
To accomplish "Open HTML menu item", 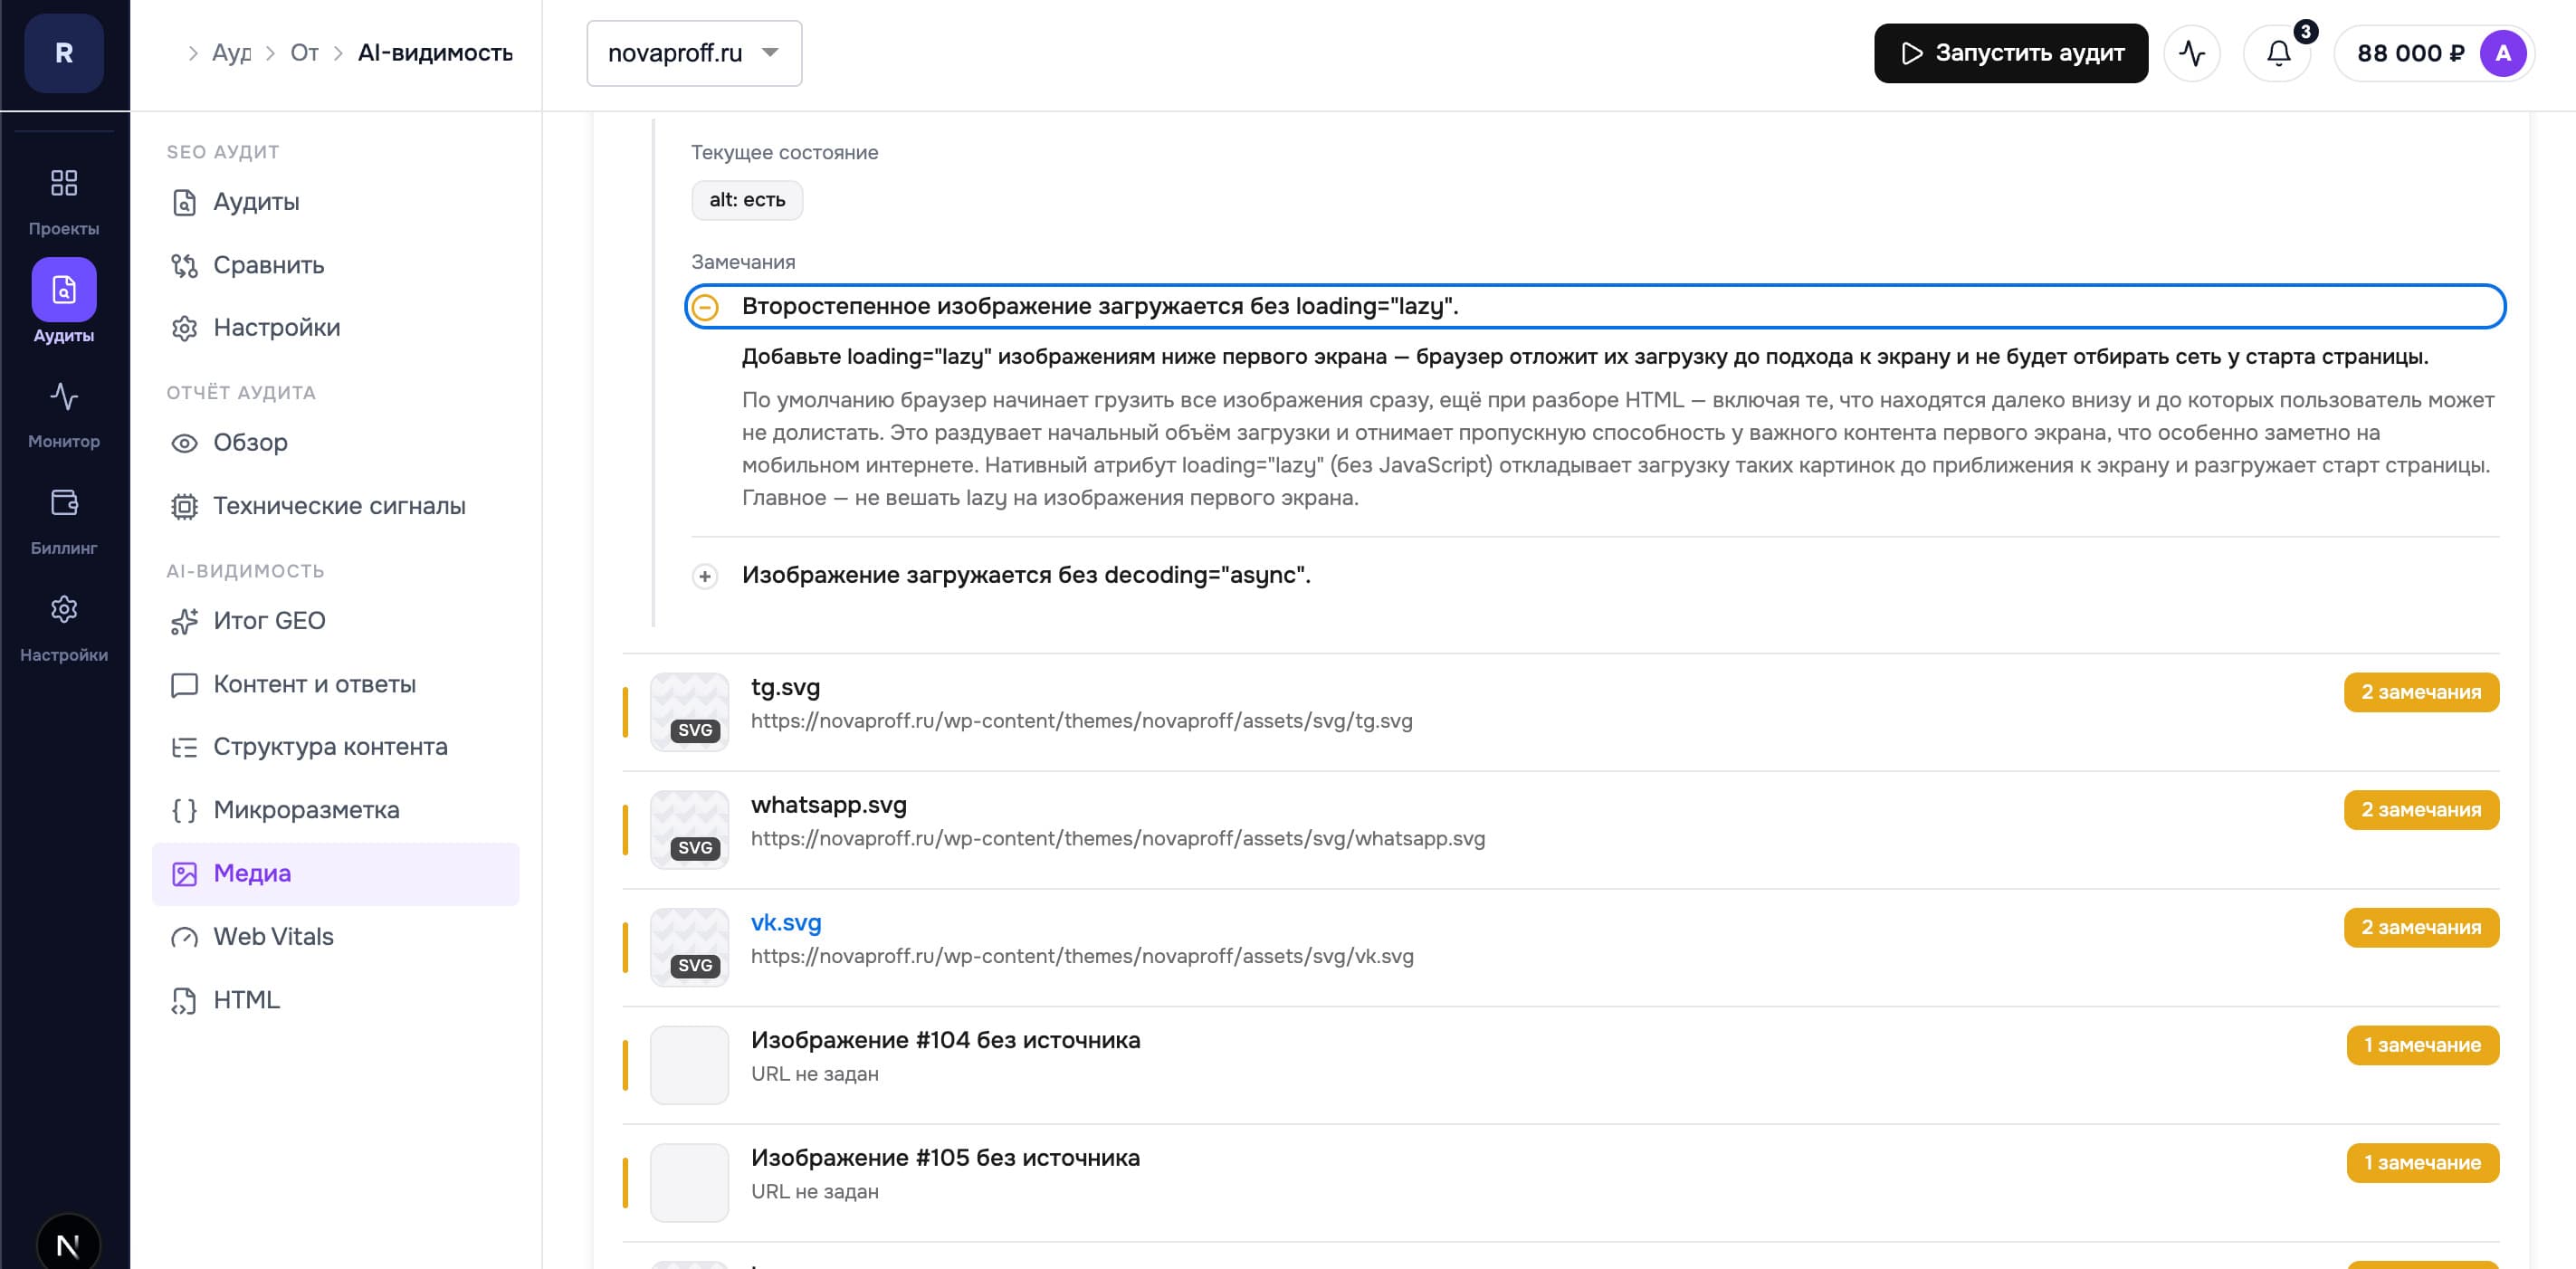I will [x=336, y=1000].
